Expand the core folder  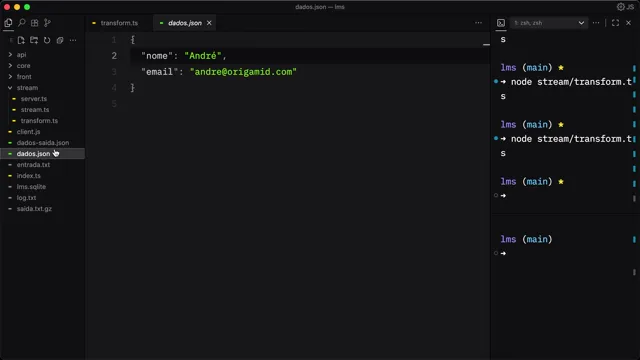[x=23, y=65]
